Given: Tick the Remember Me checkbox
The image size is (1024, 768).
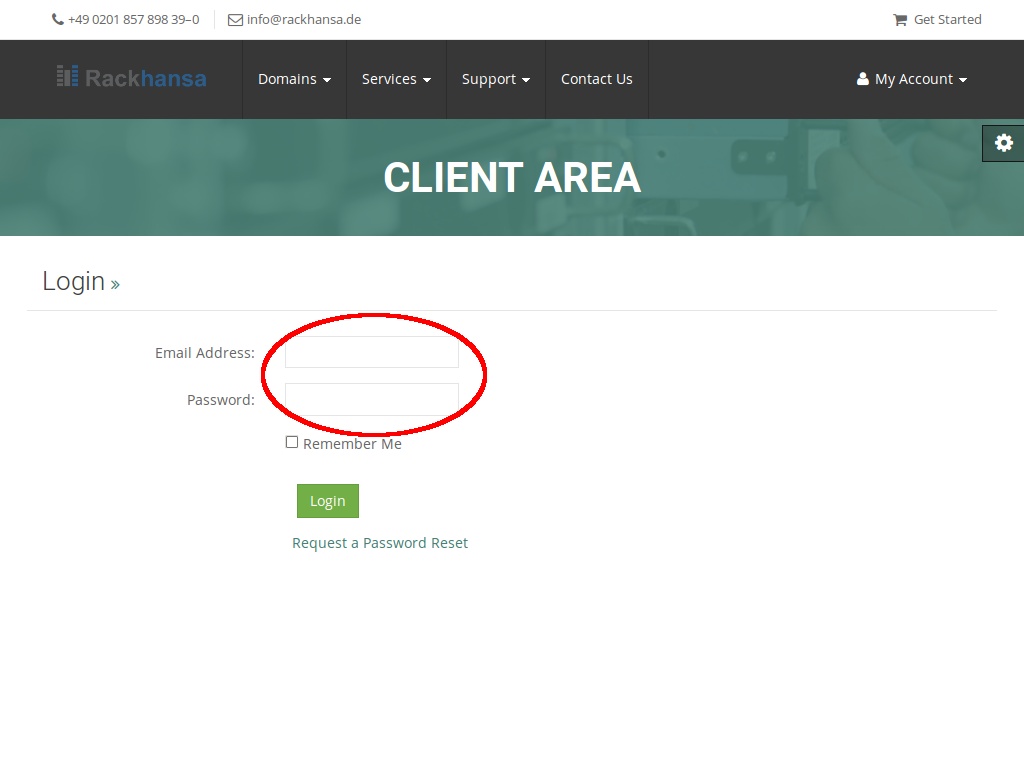Looking at the screenshot, I should pos(292,442).
